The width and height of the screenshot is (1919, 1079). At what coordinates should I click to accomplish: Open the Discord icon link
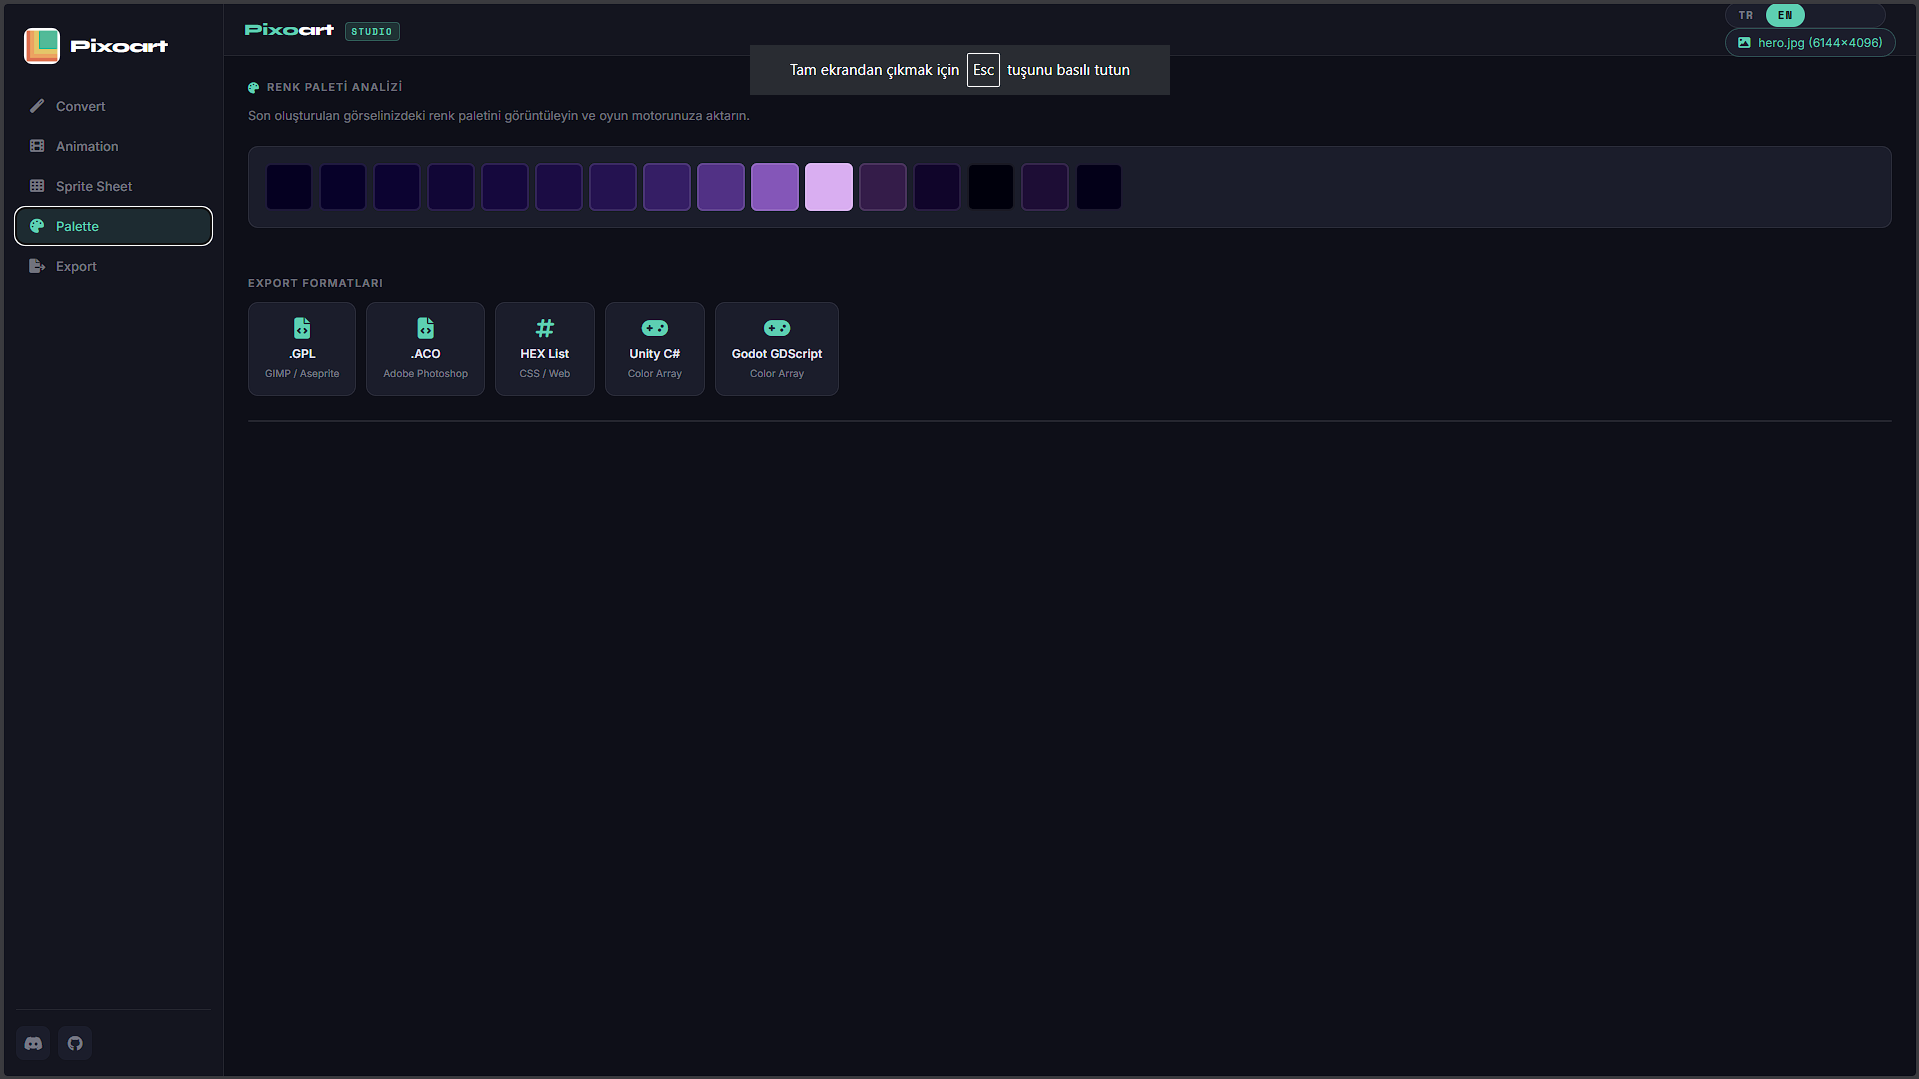[x=33, y=1043]
